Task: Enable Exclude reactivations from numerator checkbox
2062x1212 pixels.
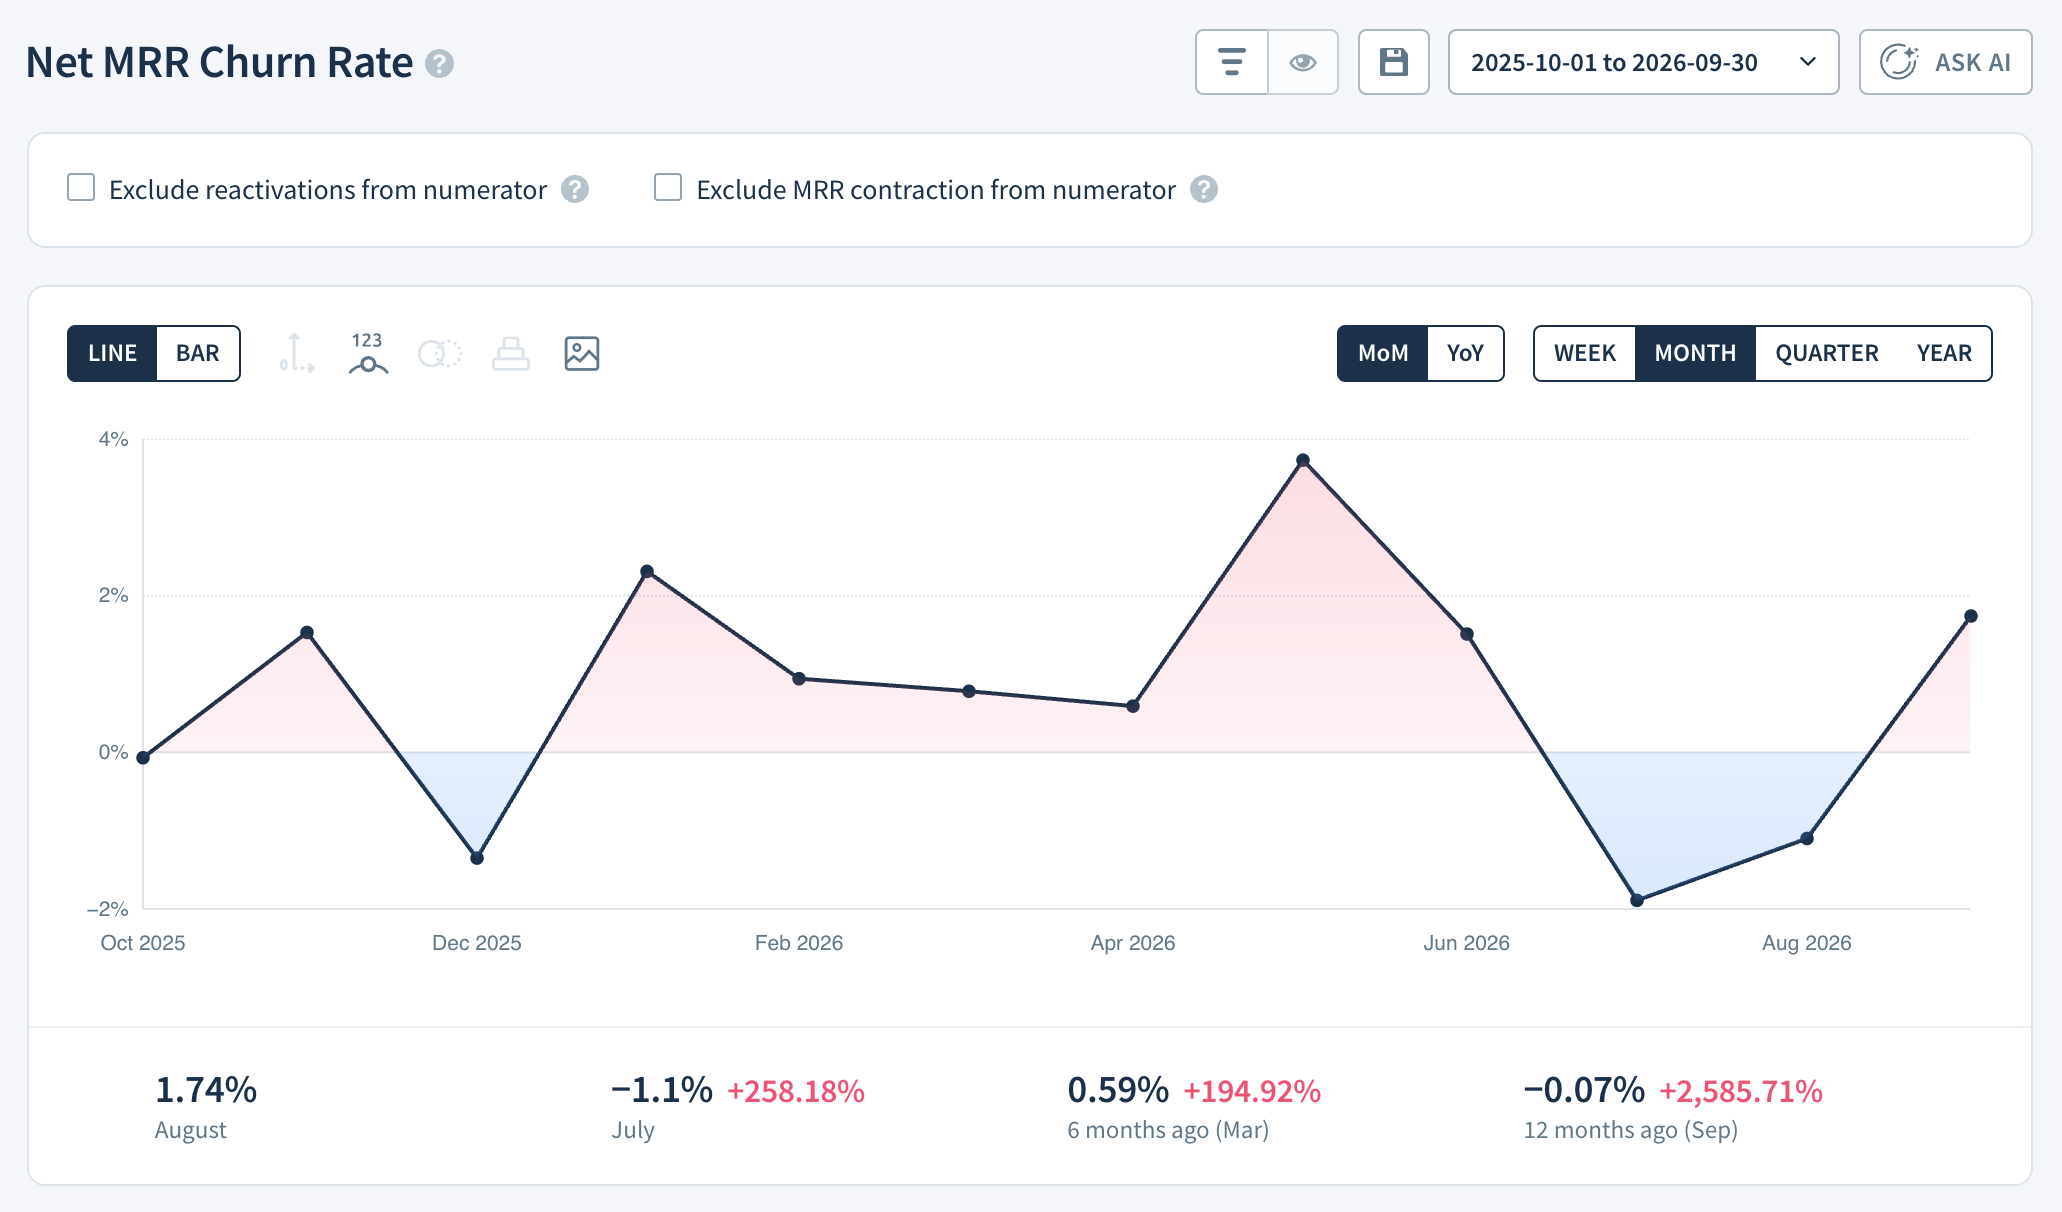Action: tap(81, 188)
